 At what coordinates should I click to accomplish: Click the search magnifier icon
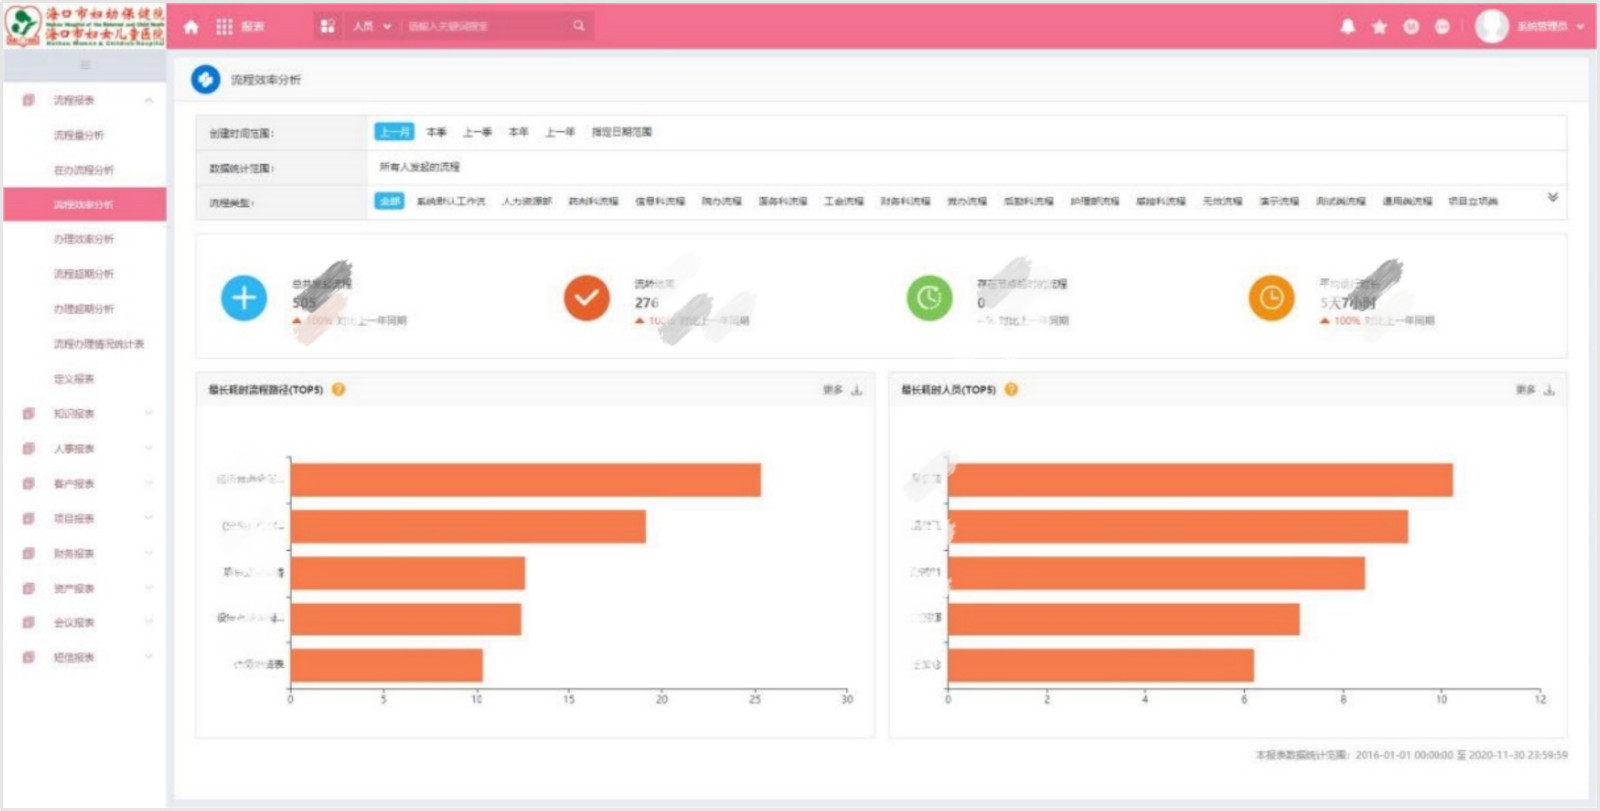pyautogui.click(x=579, y=26)
